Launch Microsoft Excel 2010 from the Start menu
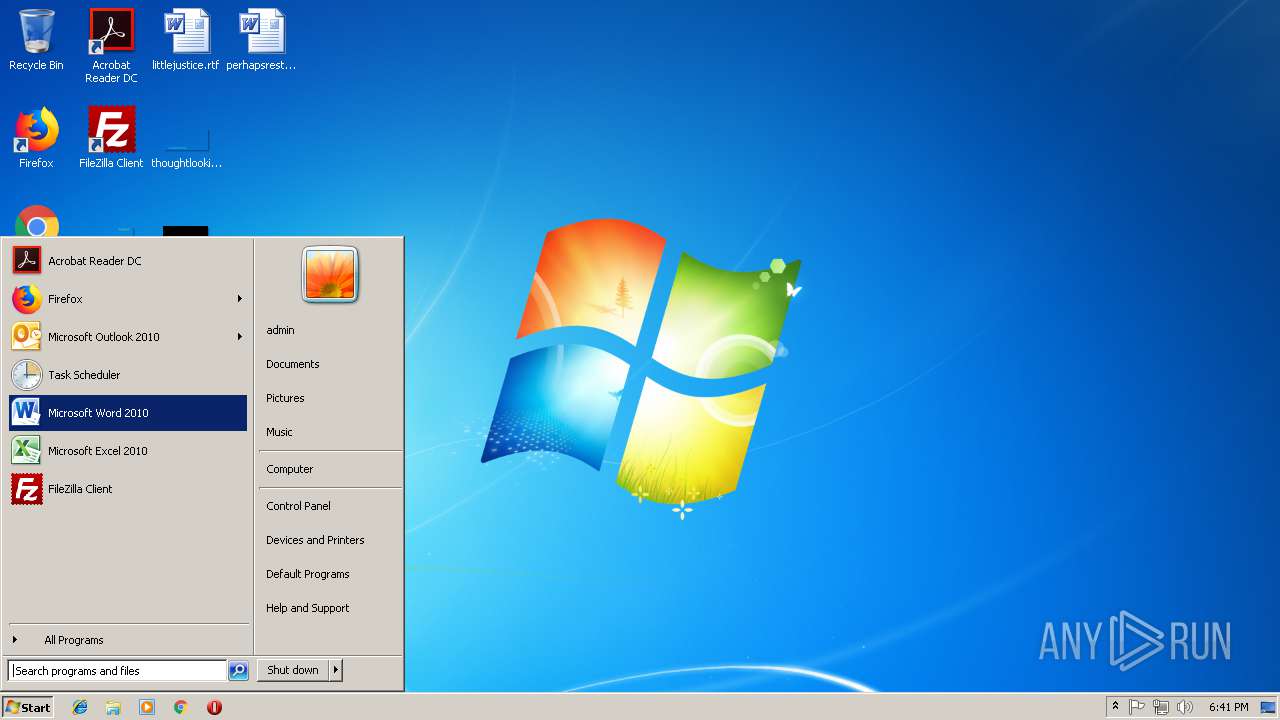The width and height of the screenshot is (1280, 720). click(x=128, y=451)
